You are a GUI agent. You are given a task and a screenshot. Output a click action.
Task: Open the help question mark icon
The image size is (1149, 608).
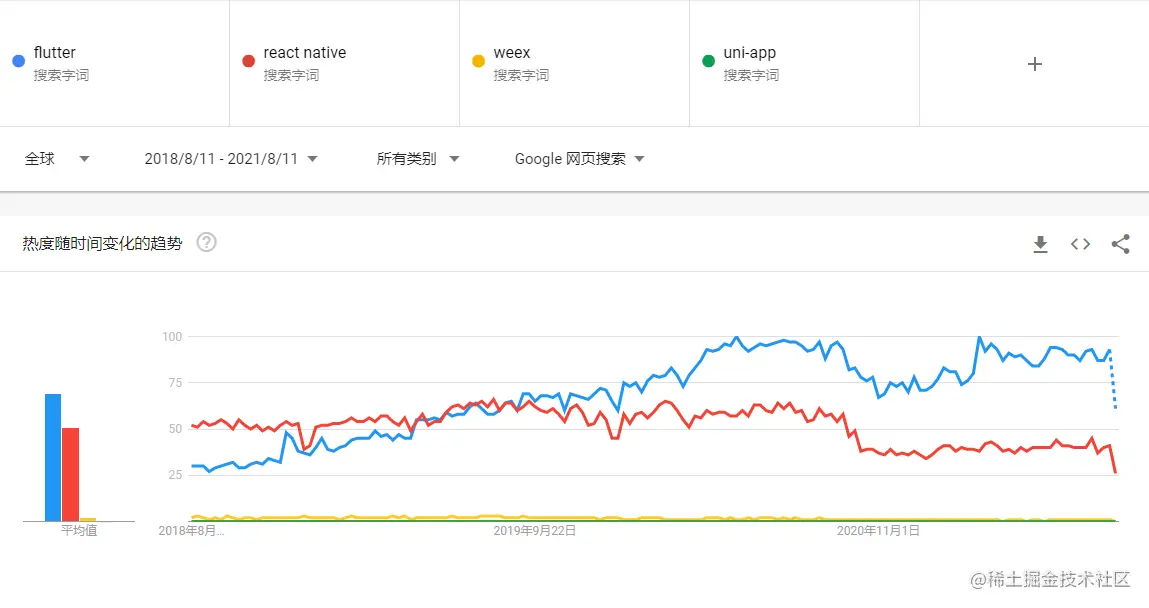point(206,242)
